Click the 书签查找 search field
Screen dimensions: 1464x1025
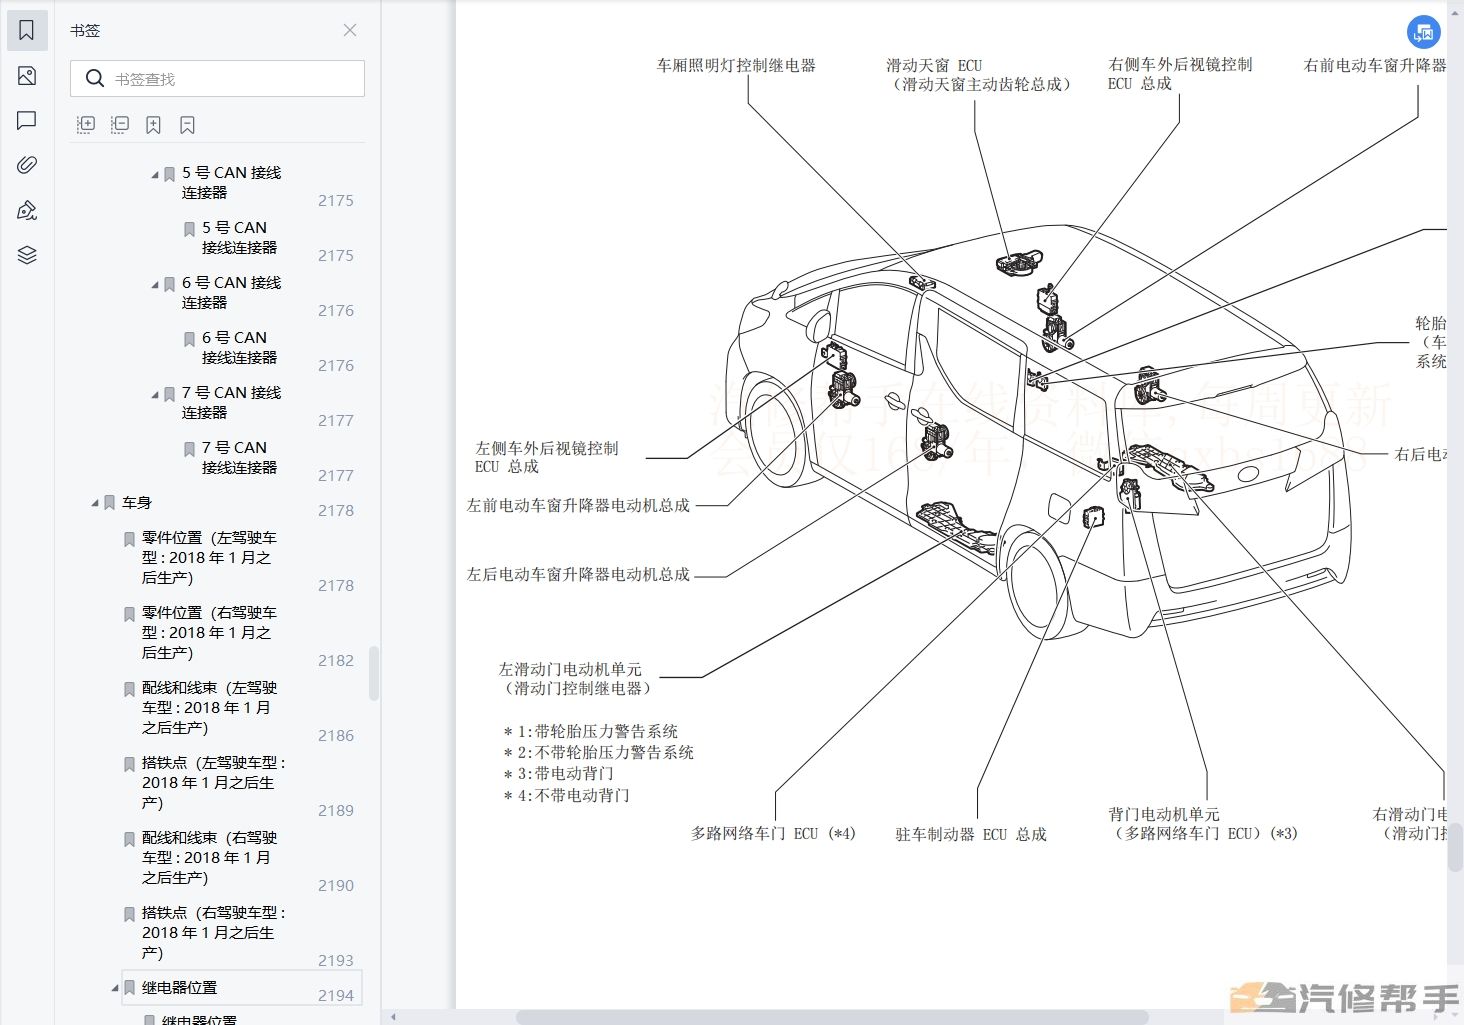coord(230,79)
